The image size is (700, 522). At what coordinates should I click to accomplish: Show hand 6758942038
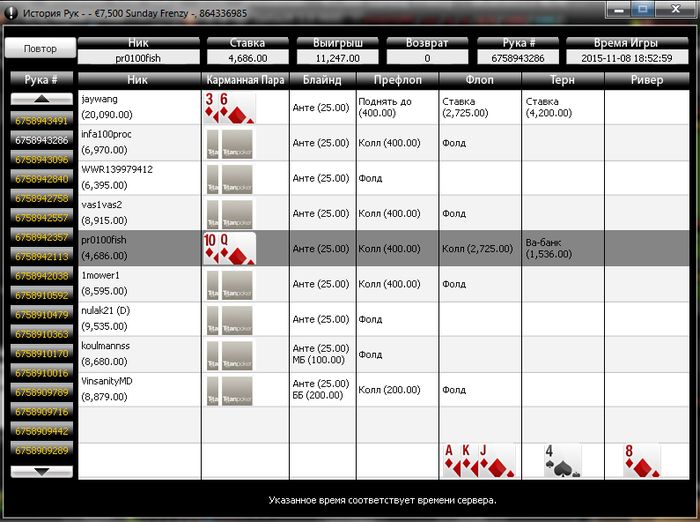[42, 276]
